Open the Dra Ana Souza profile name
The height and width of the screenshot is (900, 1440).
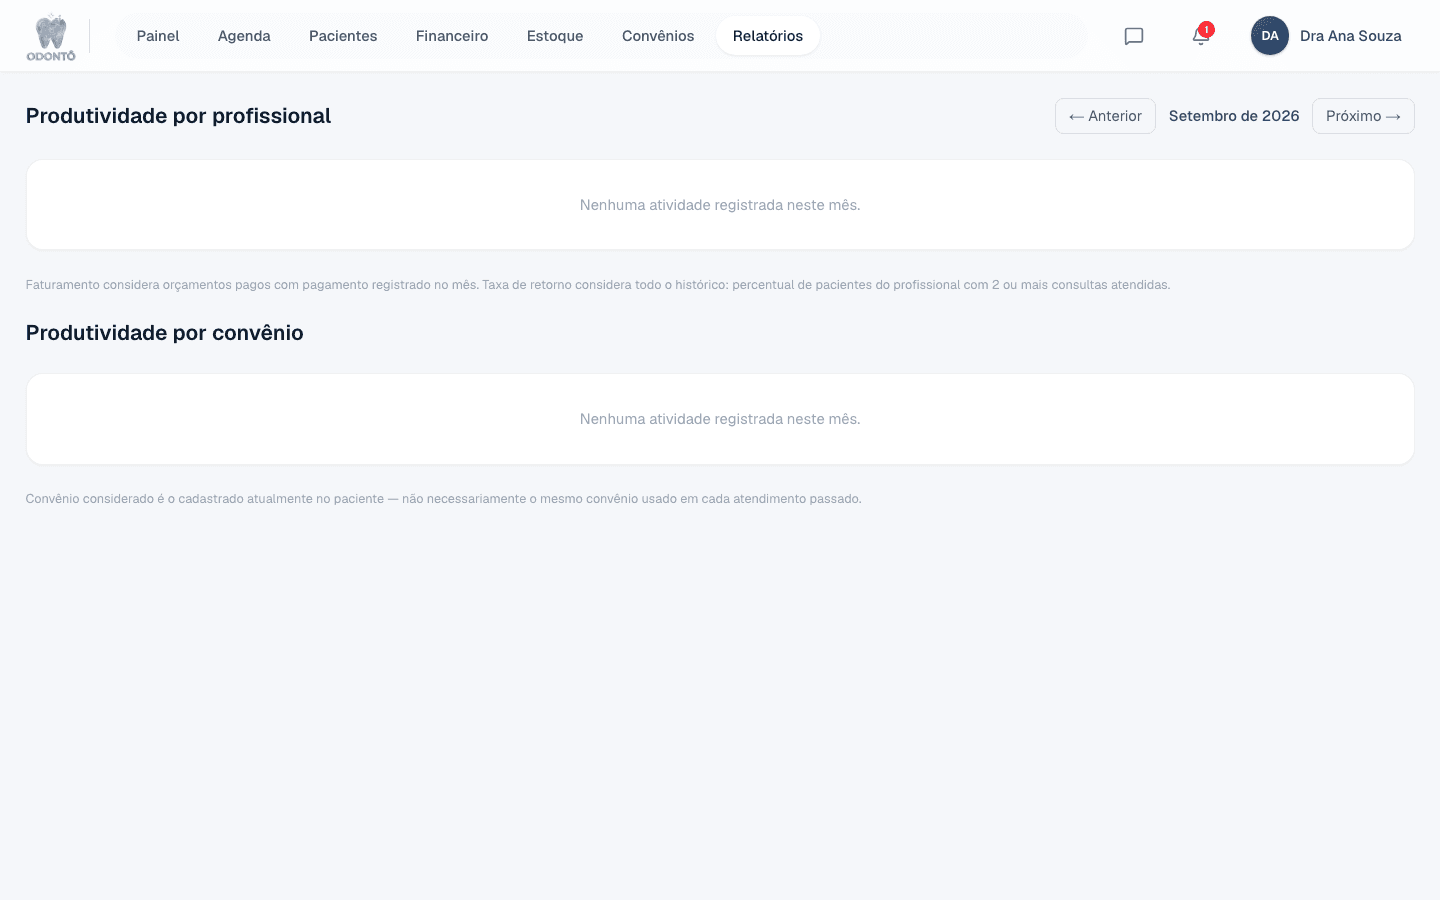(x=1350, y=36)
